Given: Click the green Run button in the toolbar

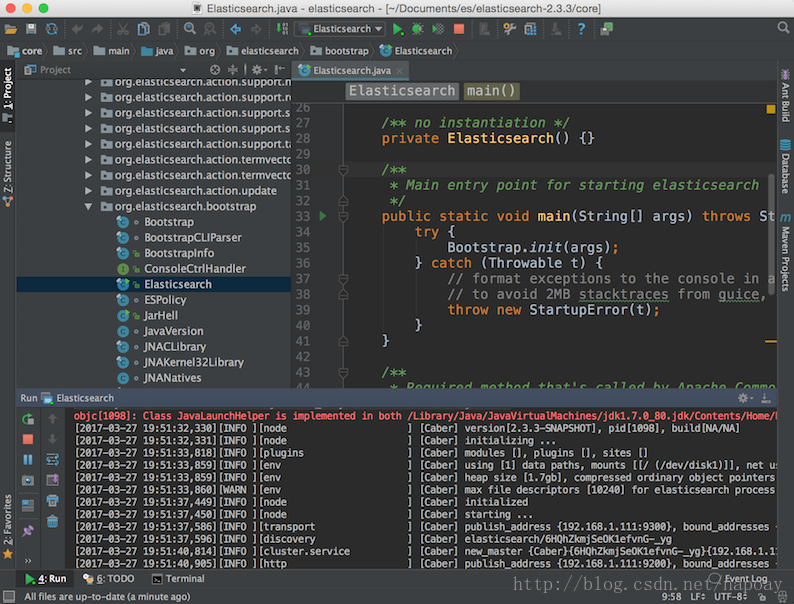Looking at the screenshot, I should 398,29.
